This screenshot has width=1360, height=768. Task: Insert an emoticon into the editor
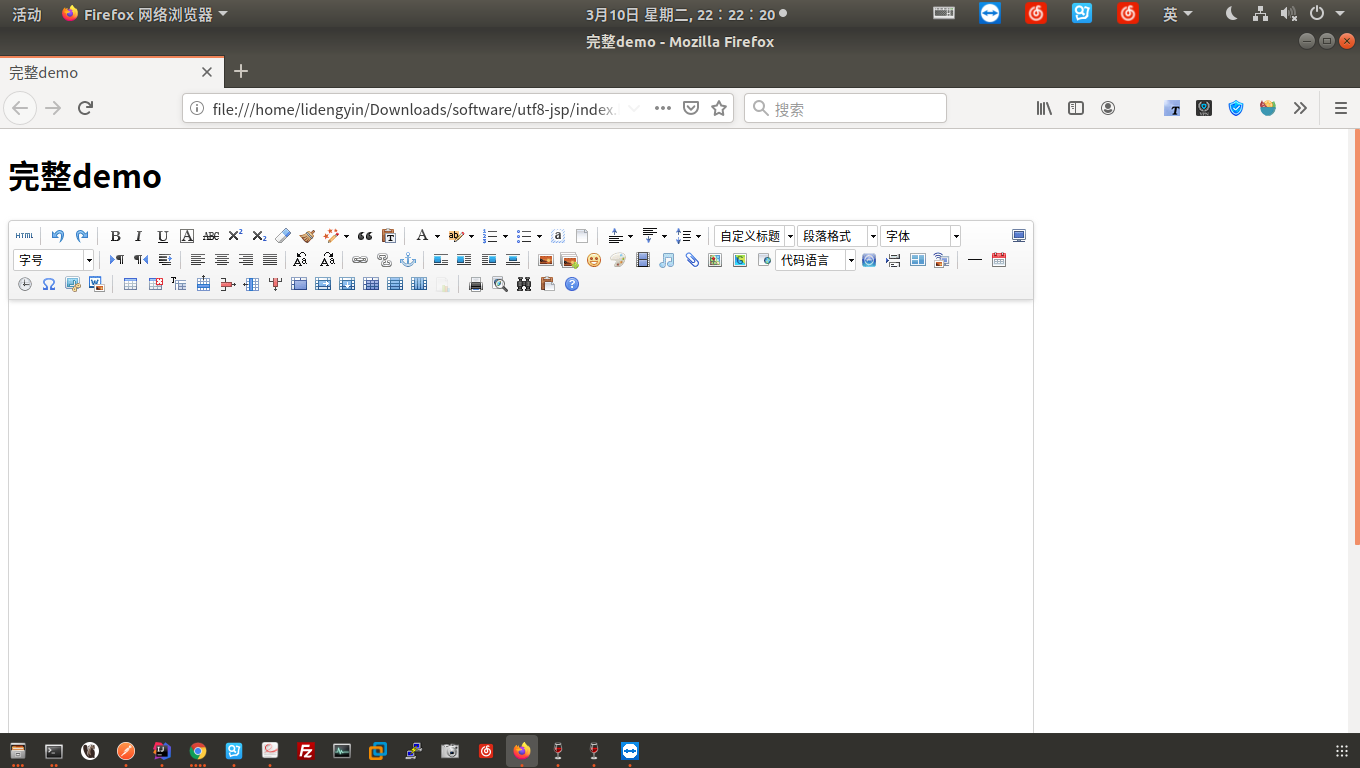point(593,260)
